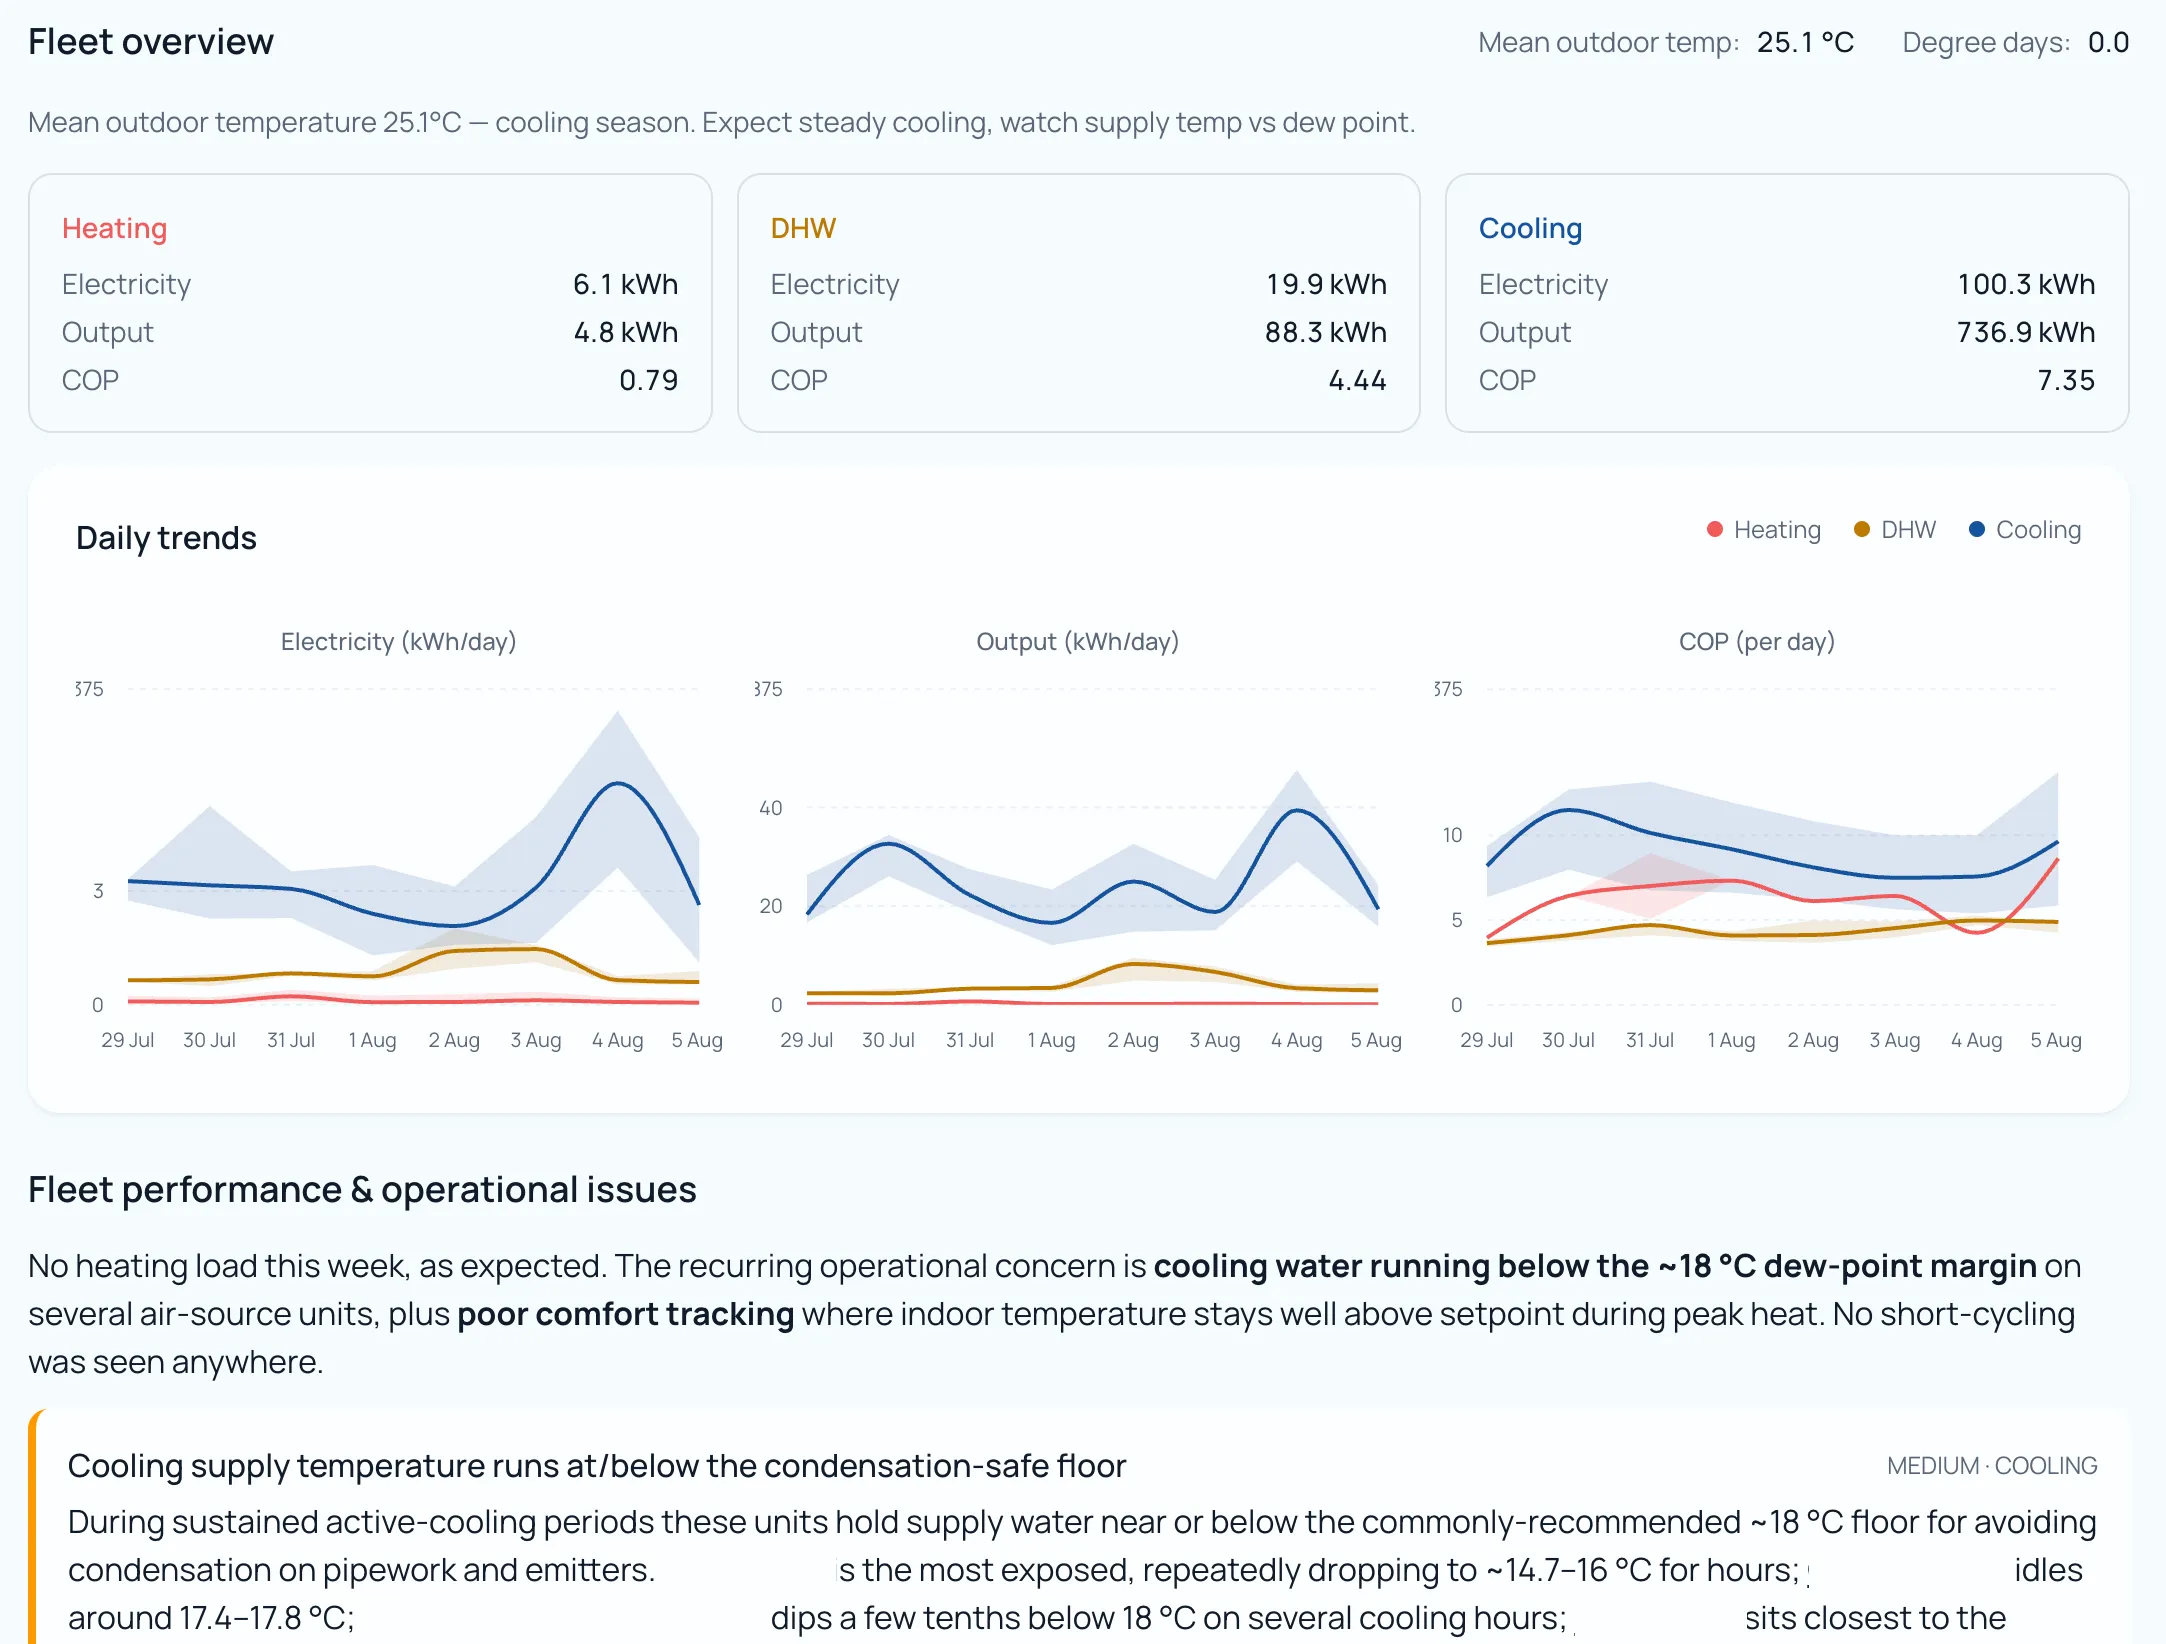Click the 'COP (per day)' chart title
This screenshot has width=2166, height=1644.
point(1756,641)
